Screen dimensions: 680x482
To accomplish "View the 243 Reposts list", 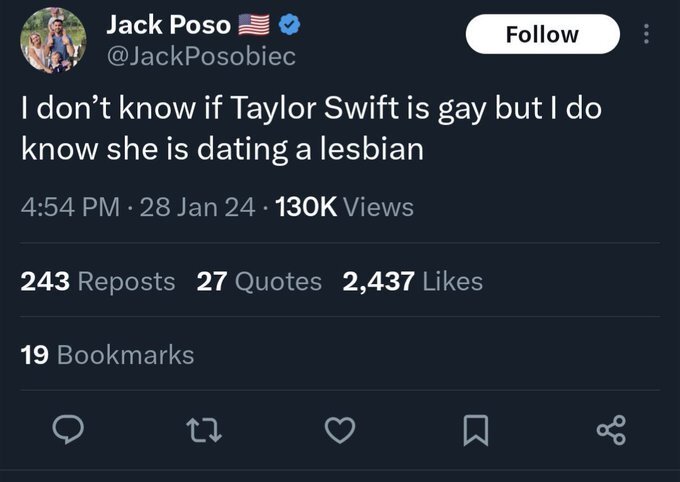I will [x=98, y=282].
